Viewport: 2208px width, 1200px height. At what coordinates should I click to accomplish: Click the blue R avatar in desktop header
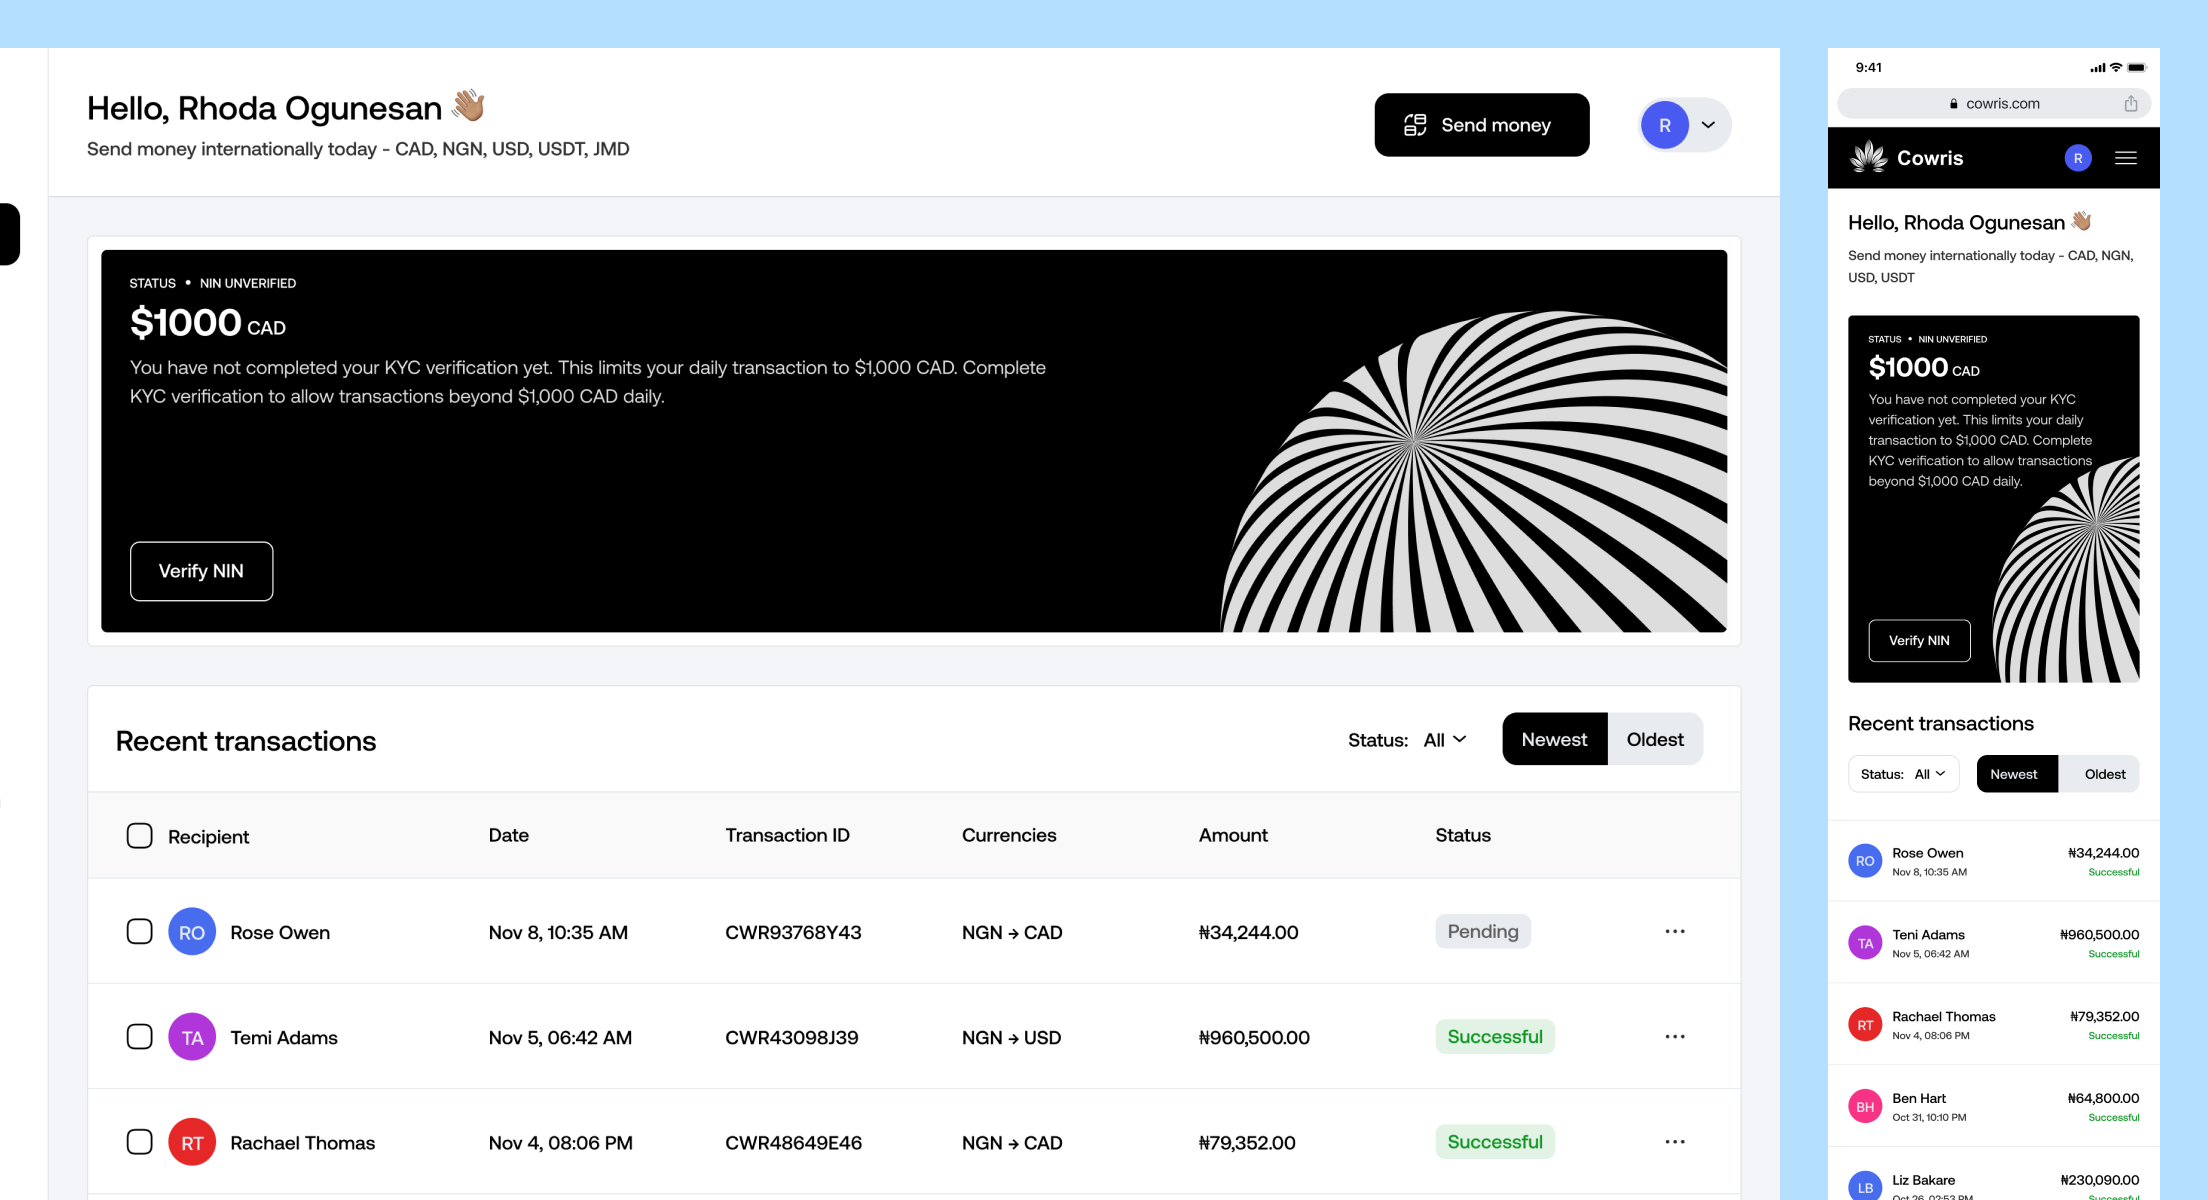coord(1665,125)
